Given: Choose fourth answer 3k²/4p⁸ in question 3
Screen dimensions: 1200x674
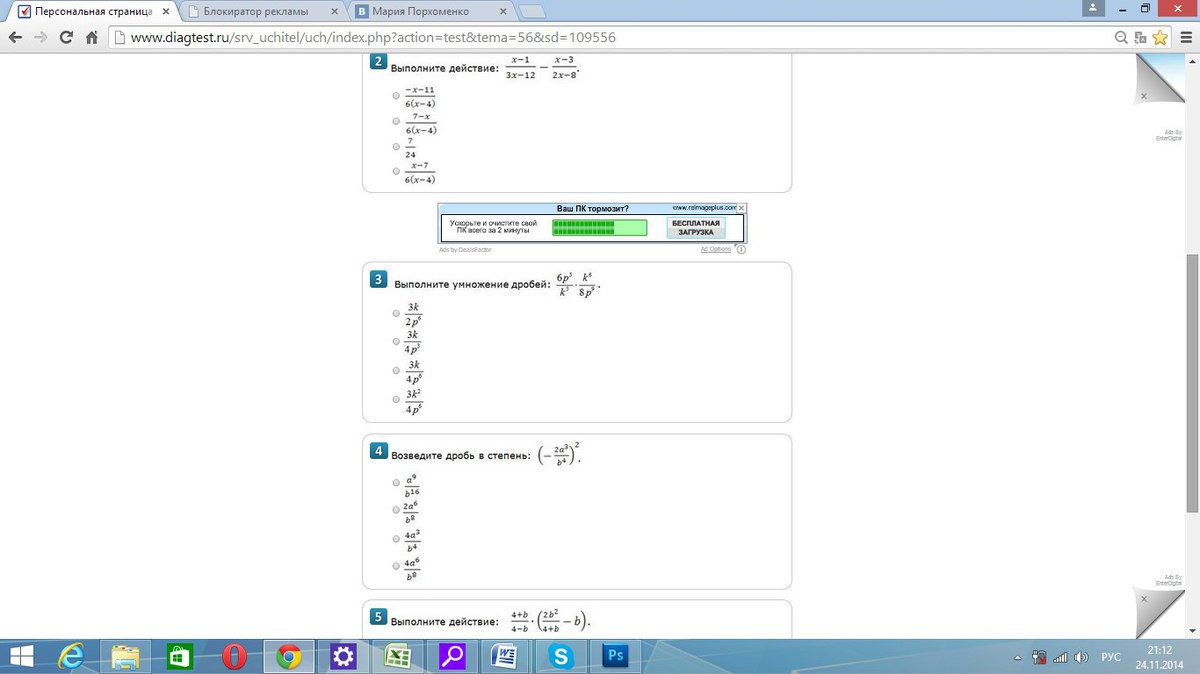Looking at the screenshot, I should pyautogui.click(x=397, y=400).
